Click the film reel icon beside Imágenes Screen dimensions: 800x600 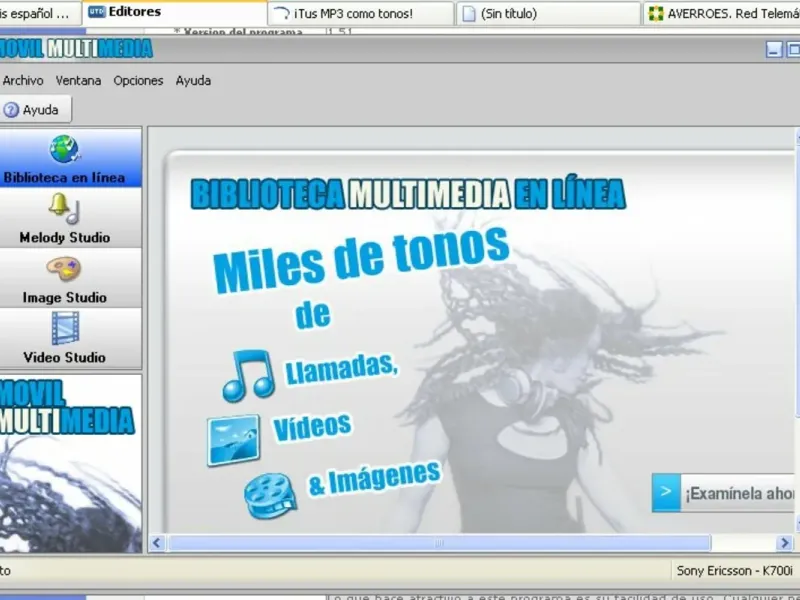[x=270, y=496]
